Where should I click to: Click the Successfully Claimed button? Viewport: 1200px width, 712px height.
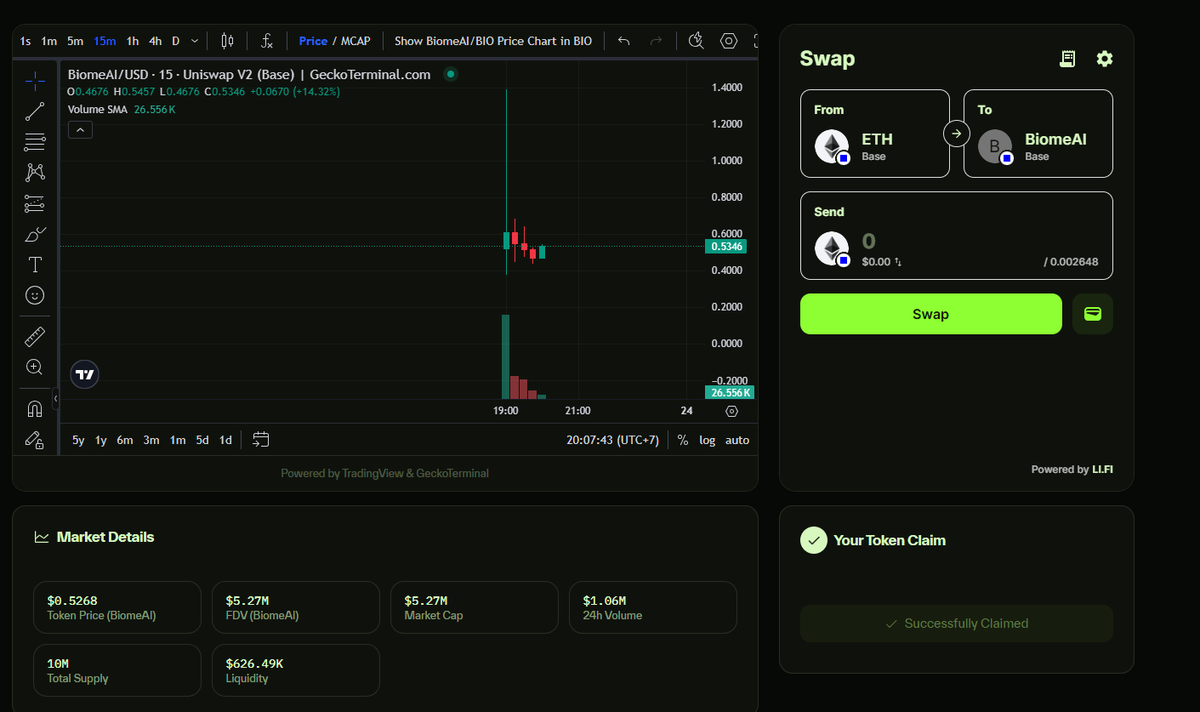(x=957, y=623)
